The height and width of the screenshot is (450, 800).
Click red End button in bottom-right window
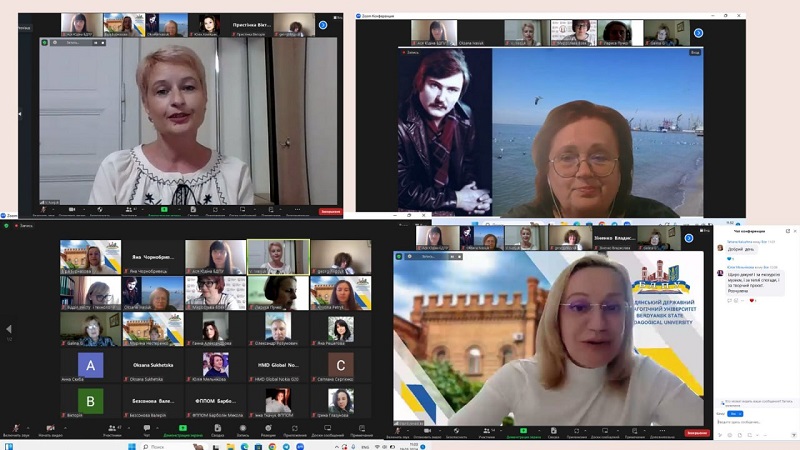pos(697,433)
